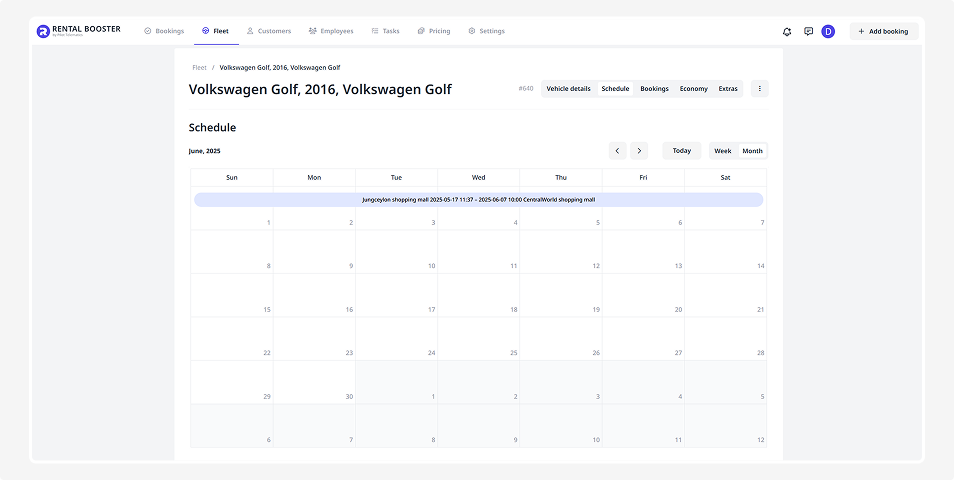
Task: Open Customers in the top navigation
Action: 268,31
